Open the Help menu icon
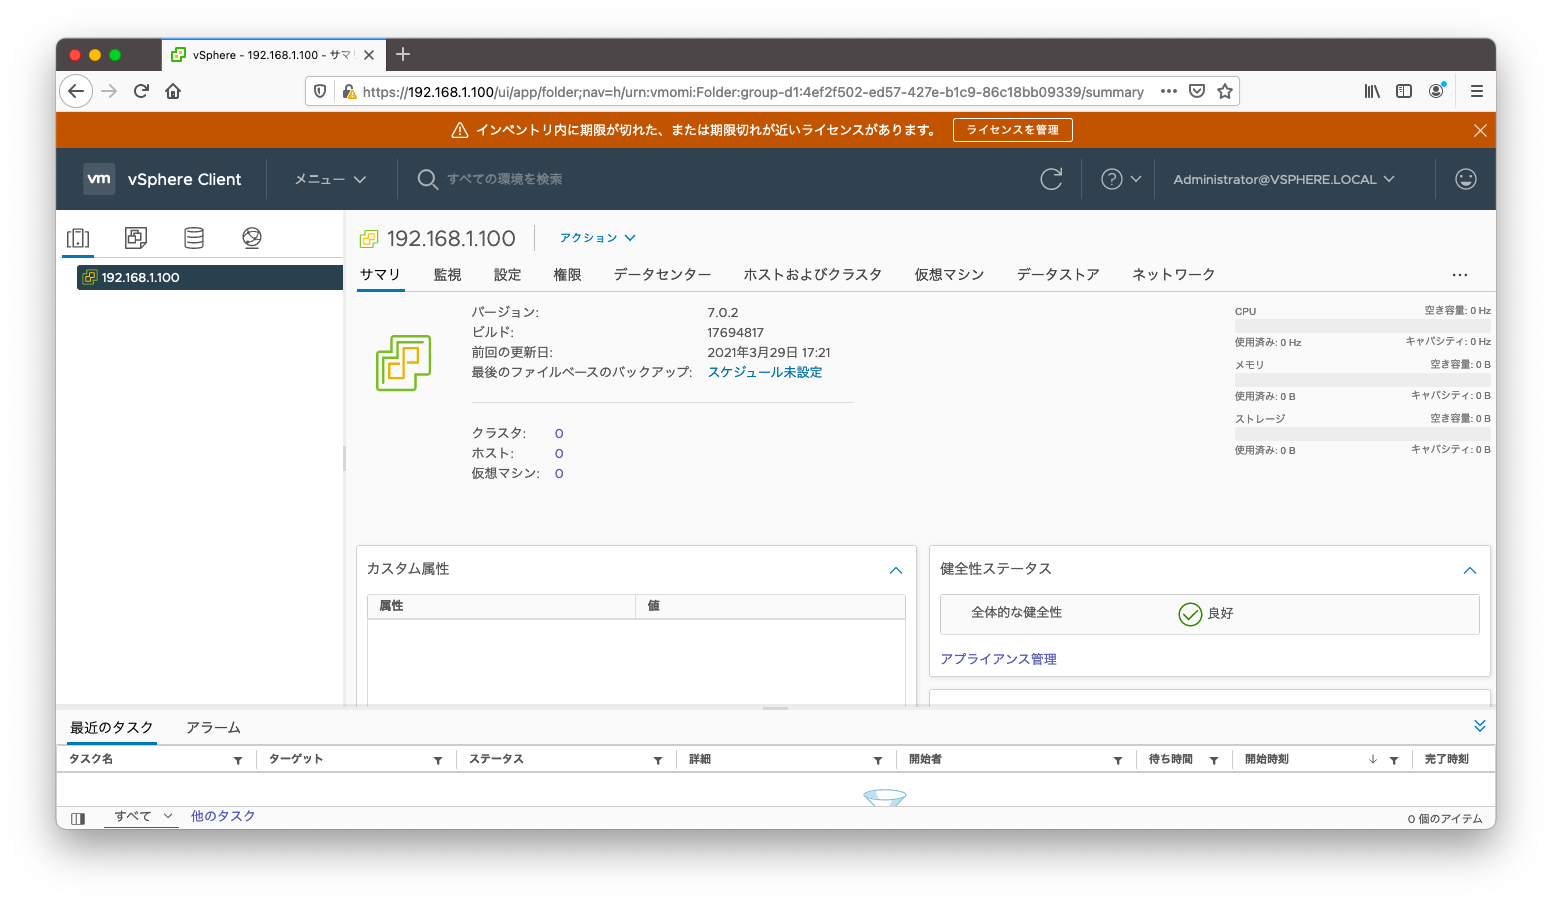 coord(1112,179)
